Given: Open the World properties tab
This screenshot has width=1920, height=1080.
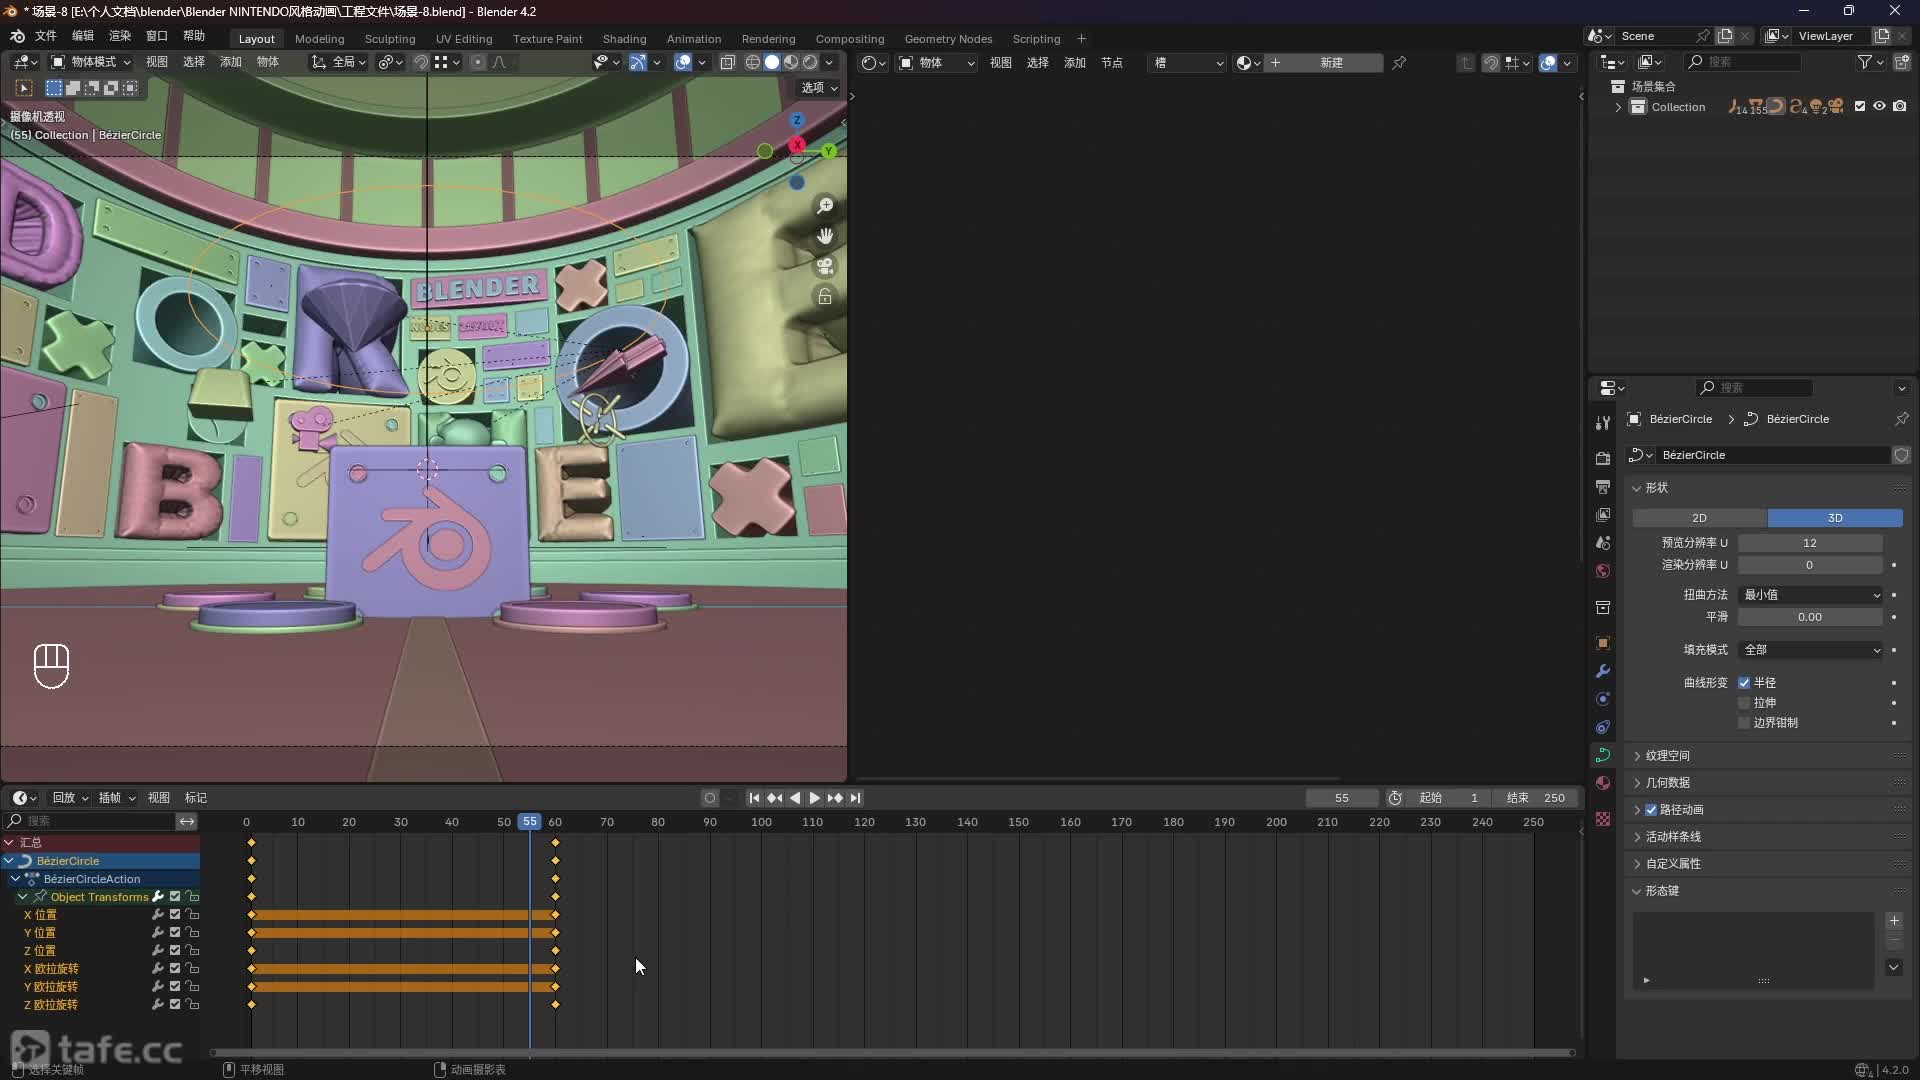Looking at the screenshot, I should click(x=1603, y=570).
